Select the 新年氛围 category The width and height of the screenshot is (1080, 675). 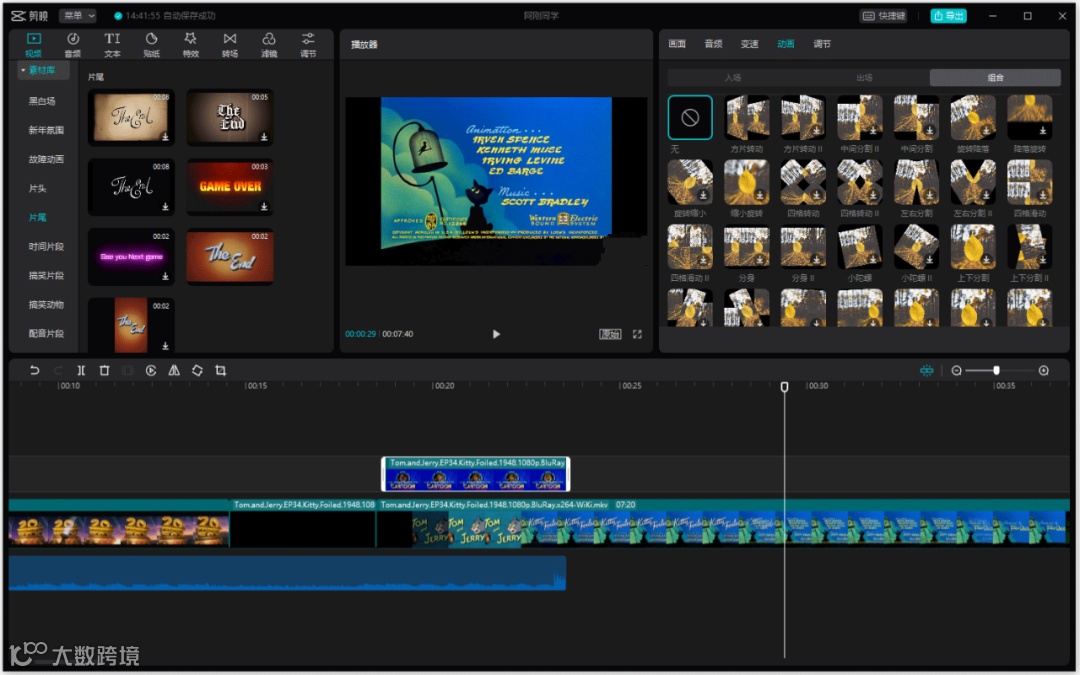coord(45,130)
